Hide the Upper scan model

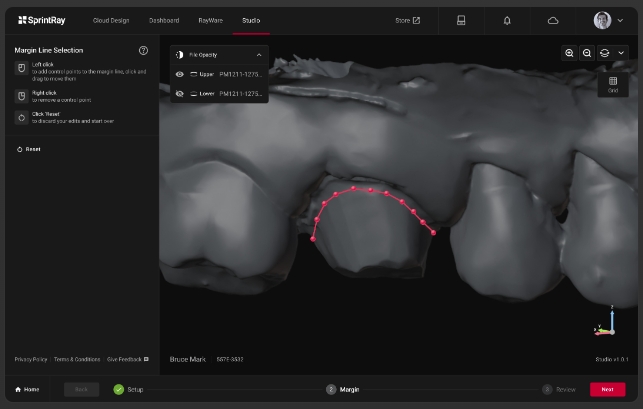click(180, 74)
